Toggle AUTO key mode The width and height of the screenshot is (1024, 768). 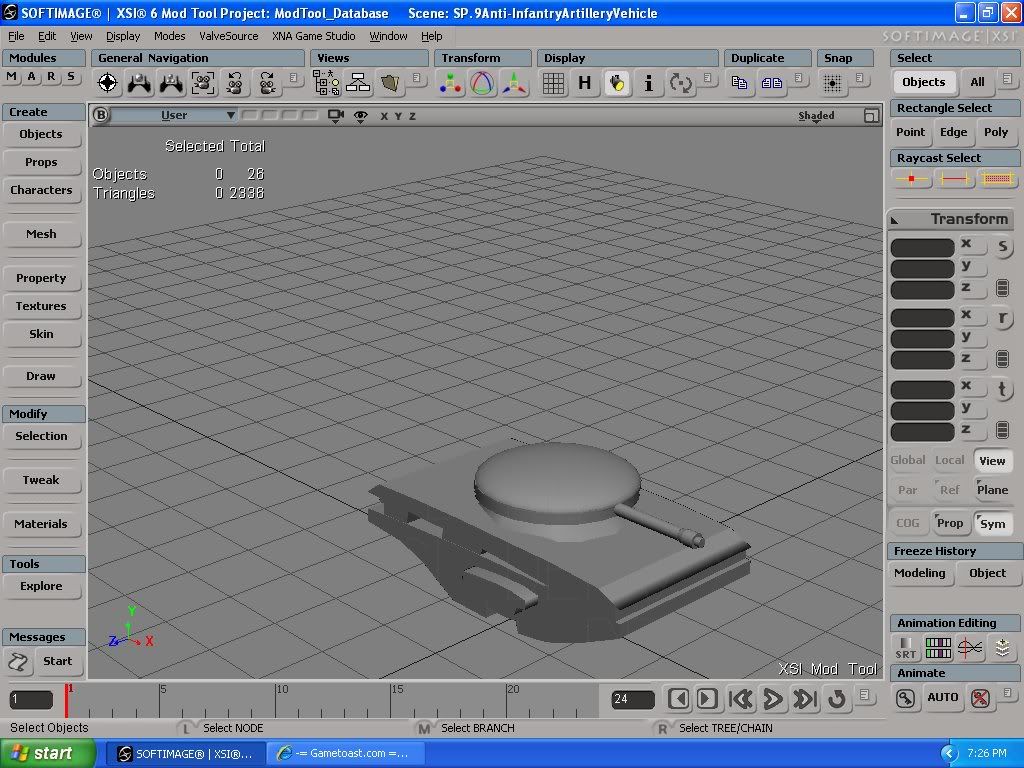[942, 697]
